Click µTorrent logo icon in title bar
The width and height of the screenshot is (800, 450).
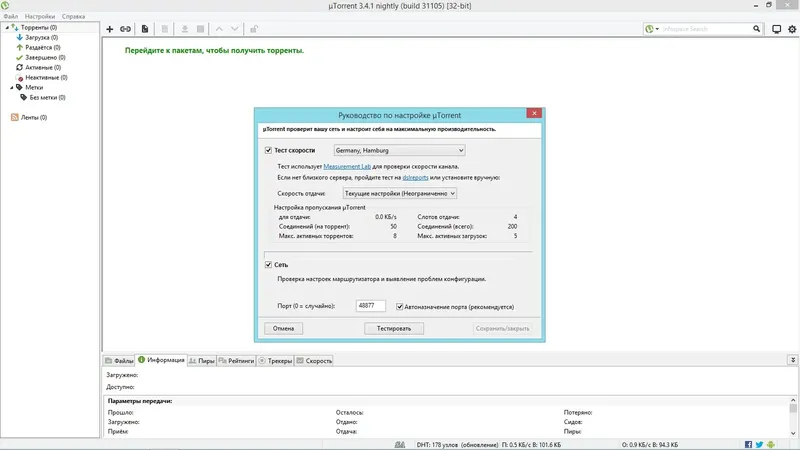pyautogui.click(x=5, y=6)
